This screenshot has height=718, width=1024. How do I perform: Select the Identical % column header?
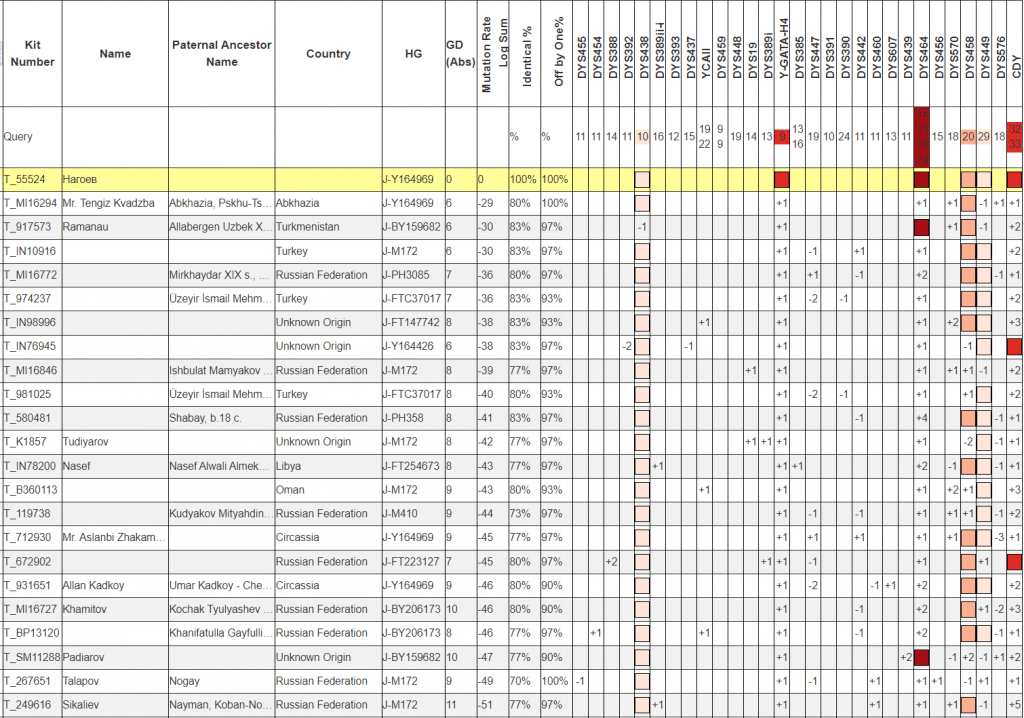pos(526,54)
